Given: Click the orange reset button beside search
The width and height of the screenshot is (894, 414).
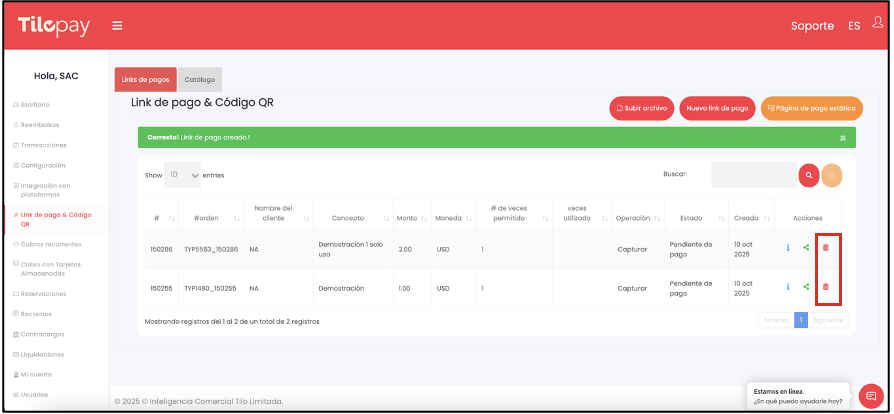Looking at the screenshot, I should click(x=831, y=175).
